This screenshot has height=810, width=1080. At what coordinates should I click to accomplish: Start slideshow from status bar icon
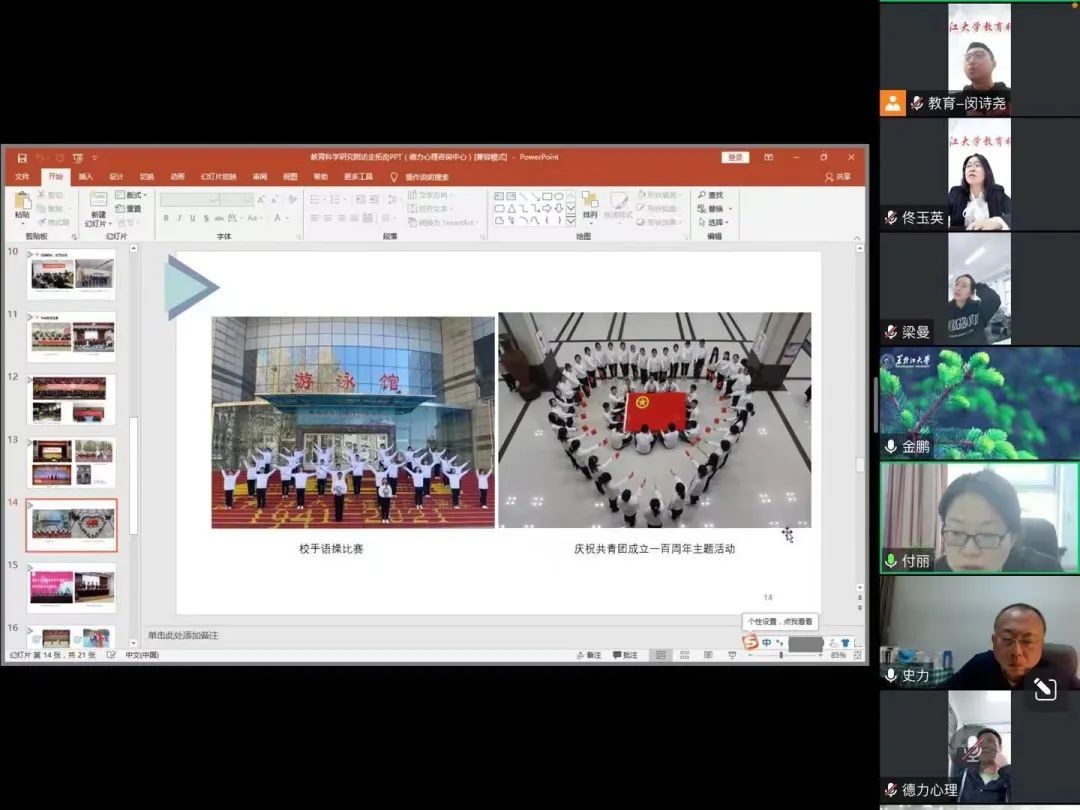point(732,655)
